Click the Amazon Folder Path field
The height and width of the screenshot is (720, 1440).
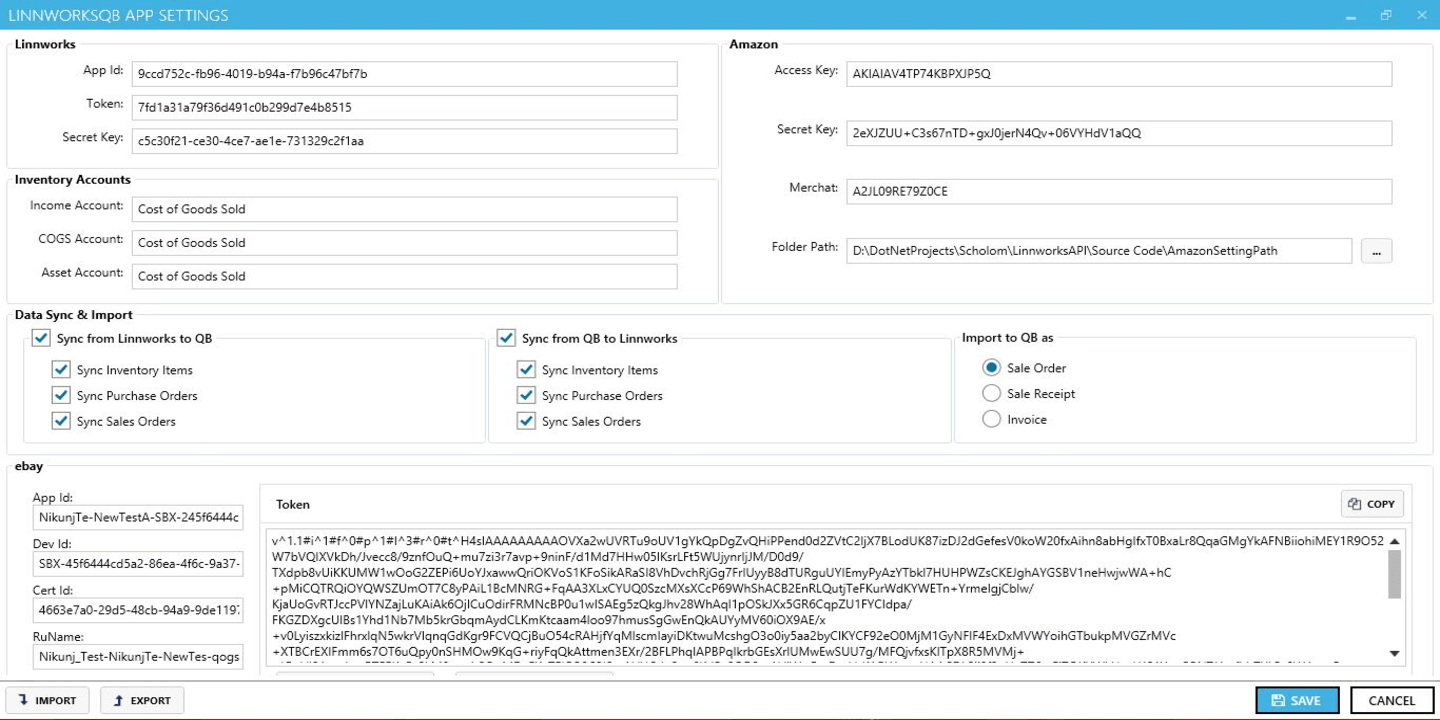pyautogui.click(x=1099, y=251)
